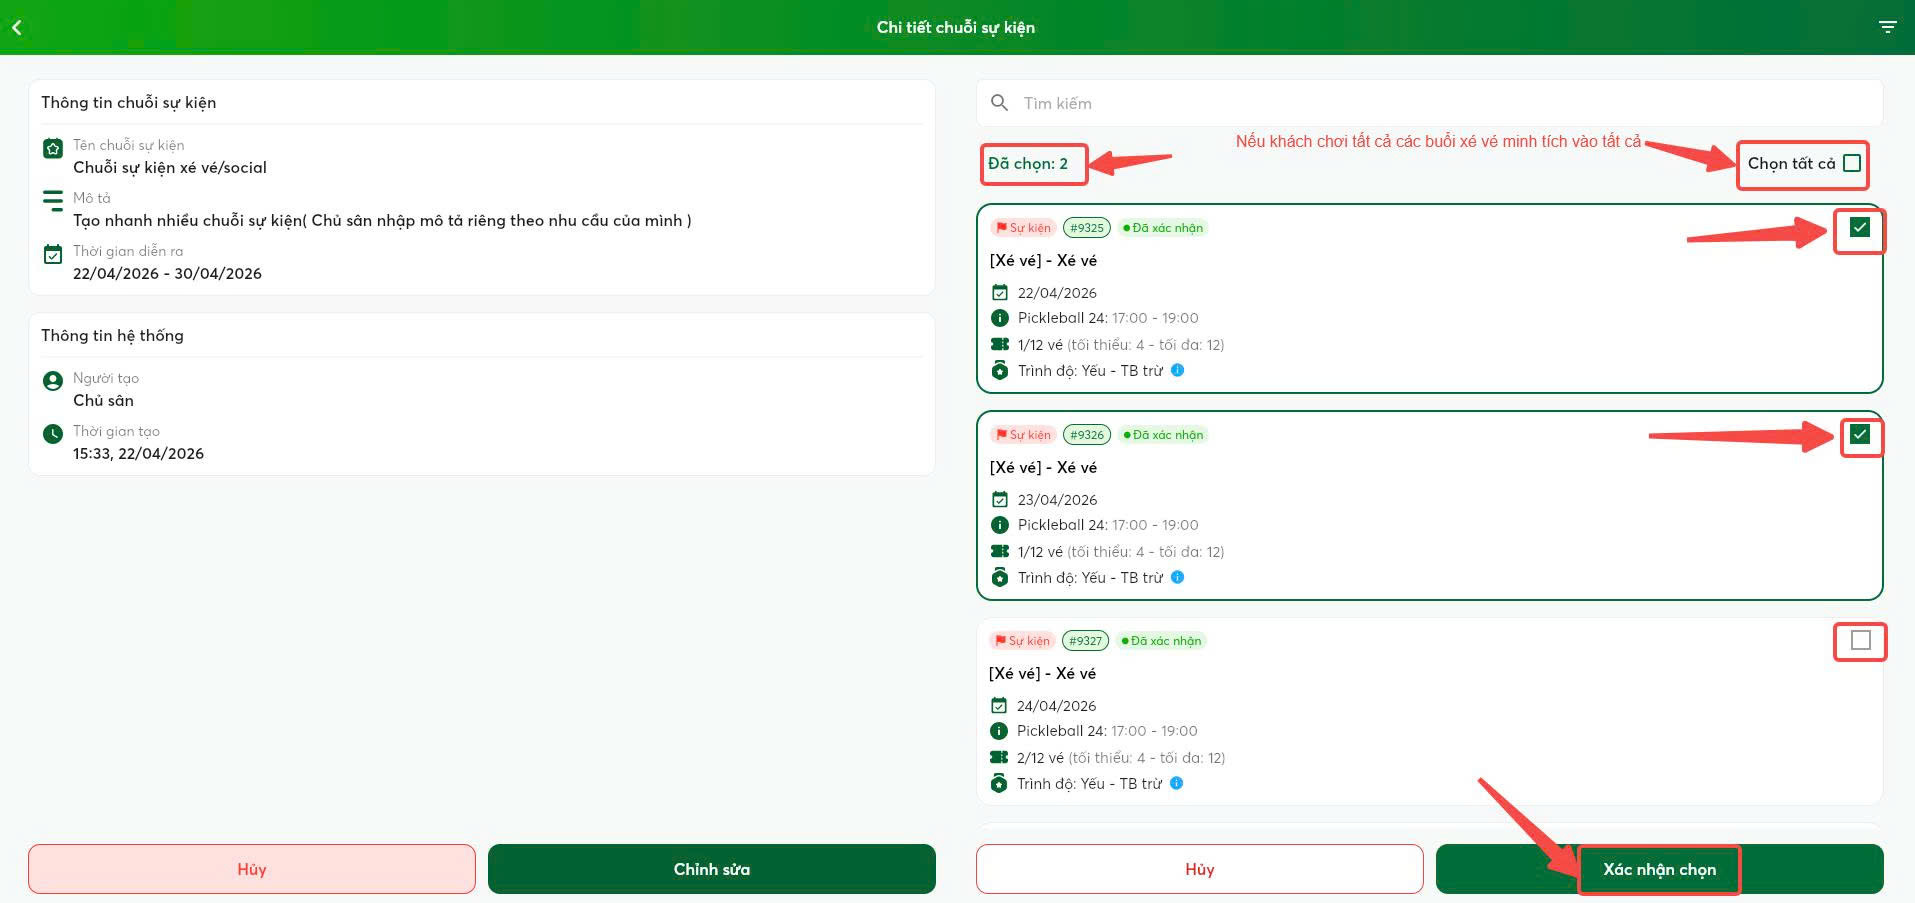The width and height of the screenshot is (1915, 903).
Task: Click the ticket icon in event #9325
Action: pos(1000,344)
